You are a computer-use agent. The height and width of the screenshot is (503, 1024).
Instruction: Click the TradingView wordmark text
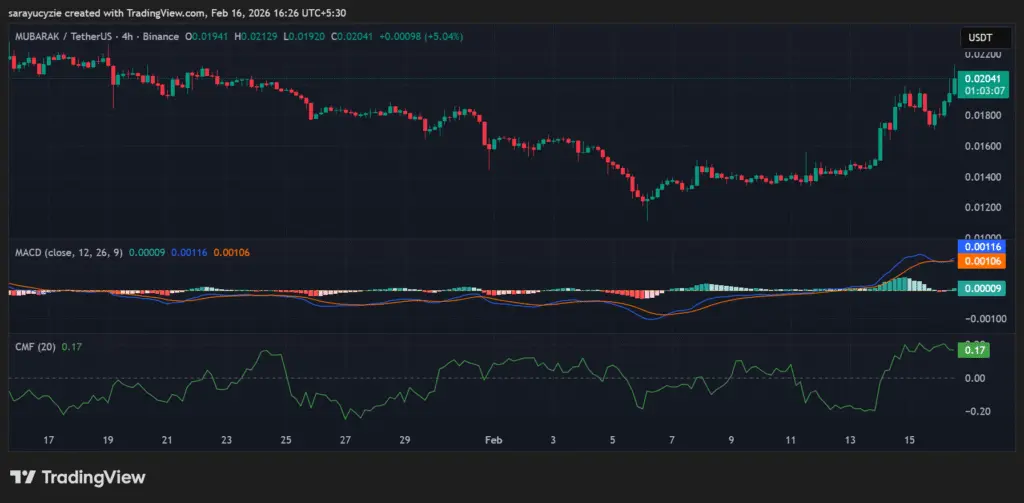(x=92, y=478)
